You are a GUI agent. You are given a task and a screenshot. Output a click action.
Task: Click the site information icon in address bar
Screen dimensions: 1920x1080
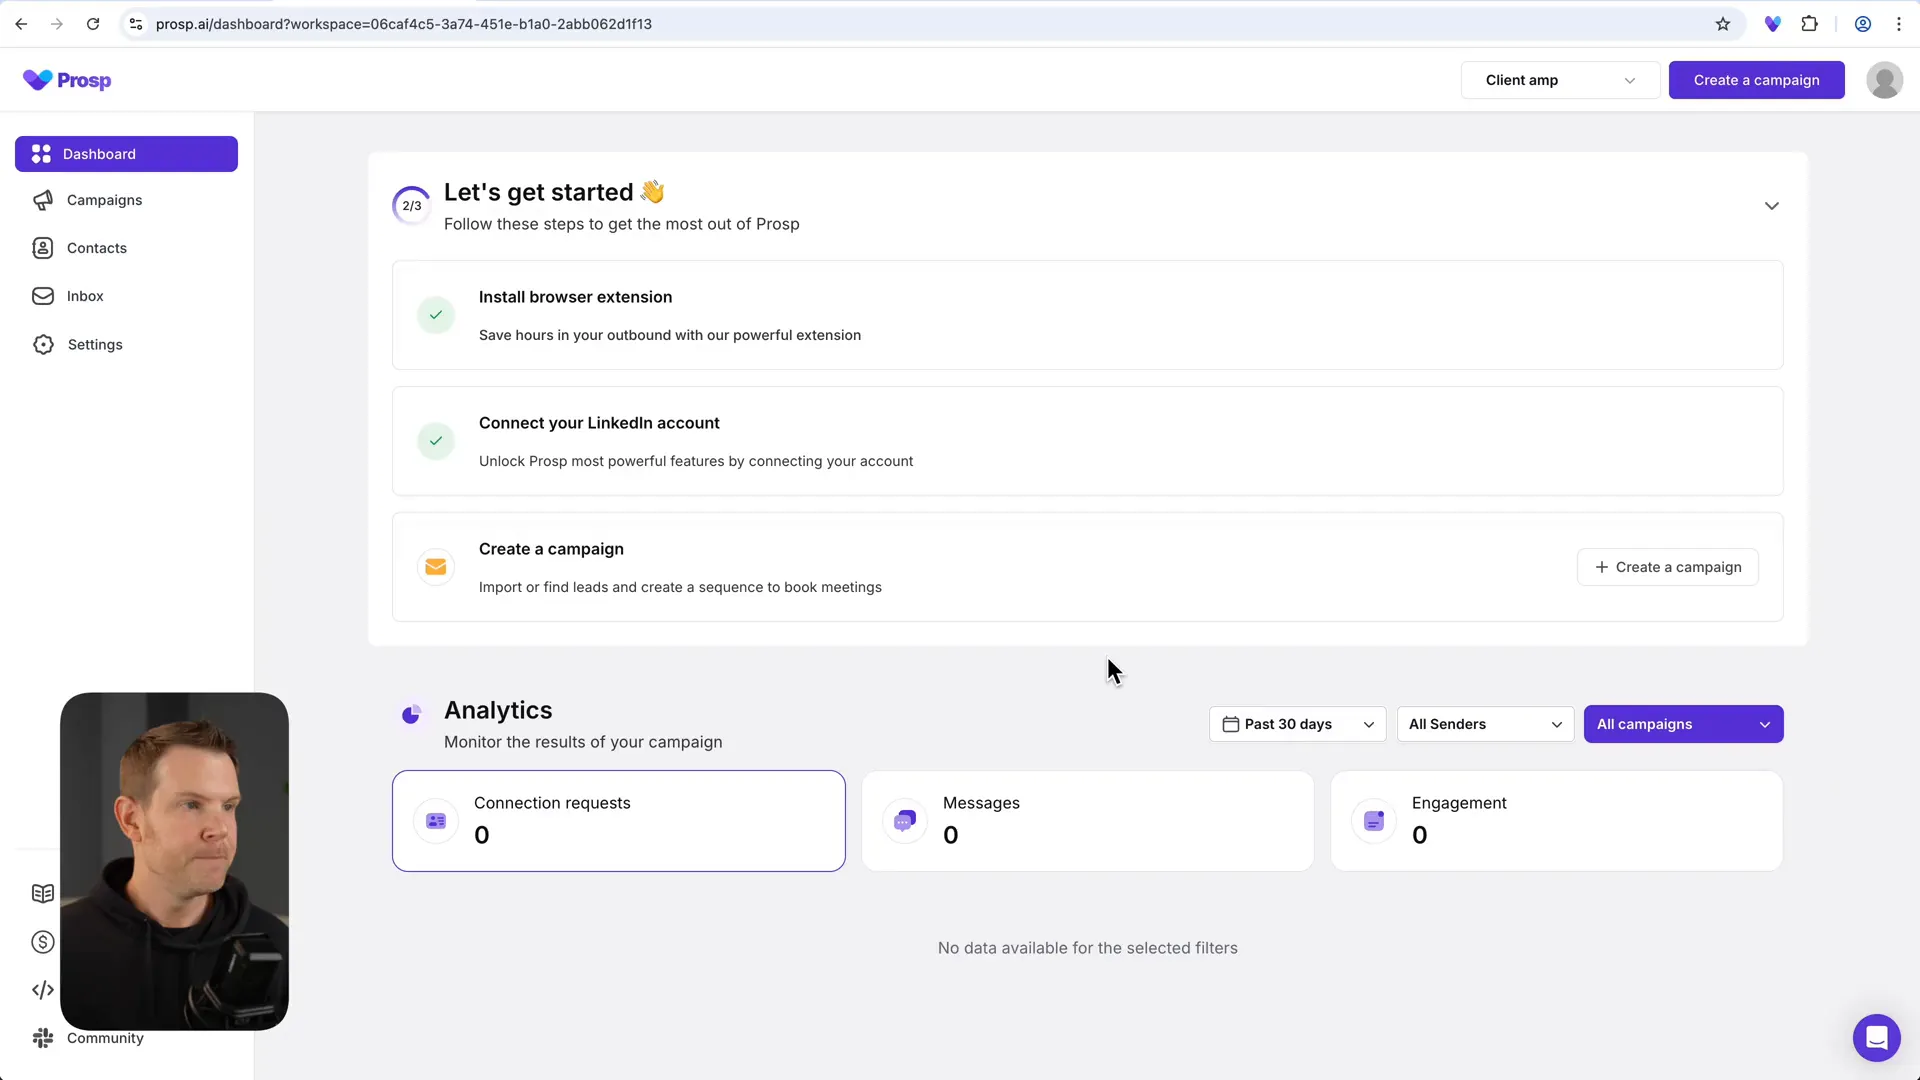tap(136, 24)
